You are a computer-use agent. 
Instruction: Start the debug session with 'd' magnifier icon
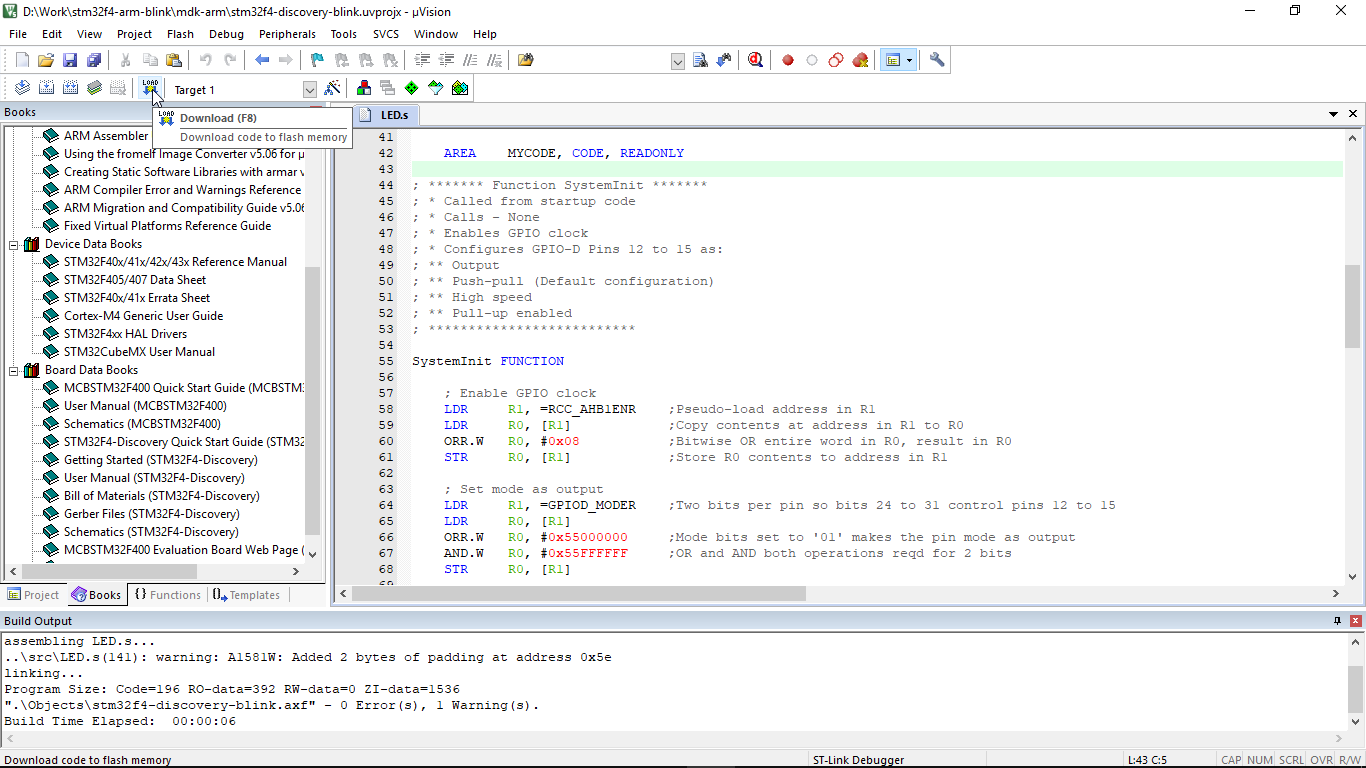click(x=755, y=60)
